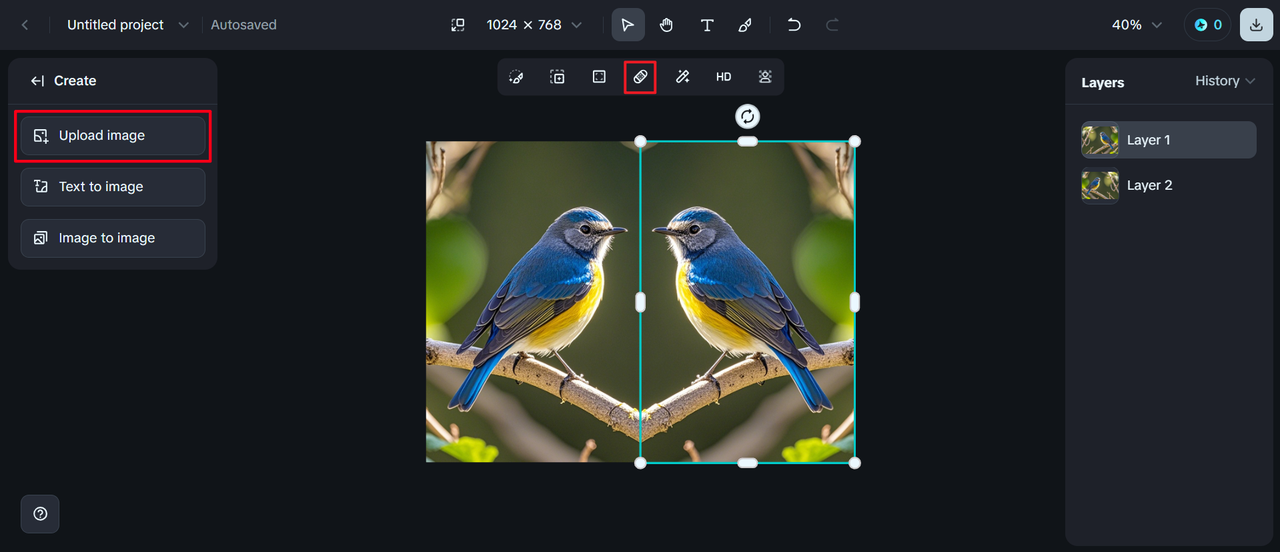Collapse the Create panel with back arrow
Viewport: 1280px width, 552px height.
pyautogui.click(x=38, y=81)
